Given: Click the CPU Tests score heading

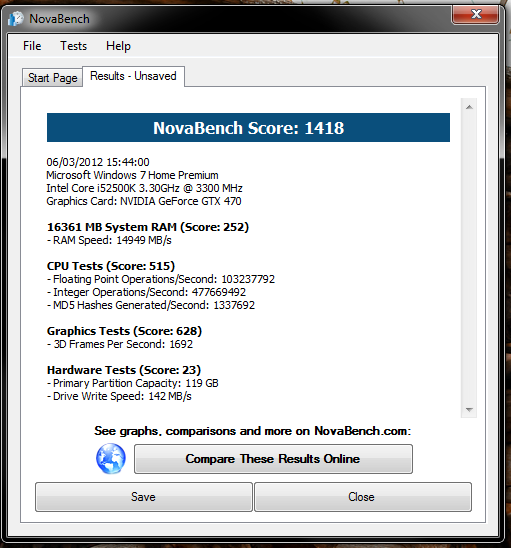Looking at the screenshot, I should 111,266.
